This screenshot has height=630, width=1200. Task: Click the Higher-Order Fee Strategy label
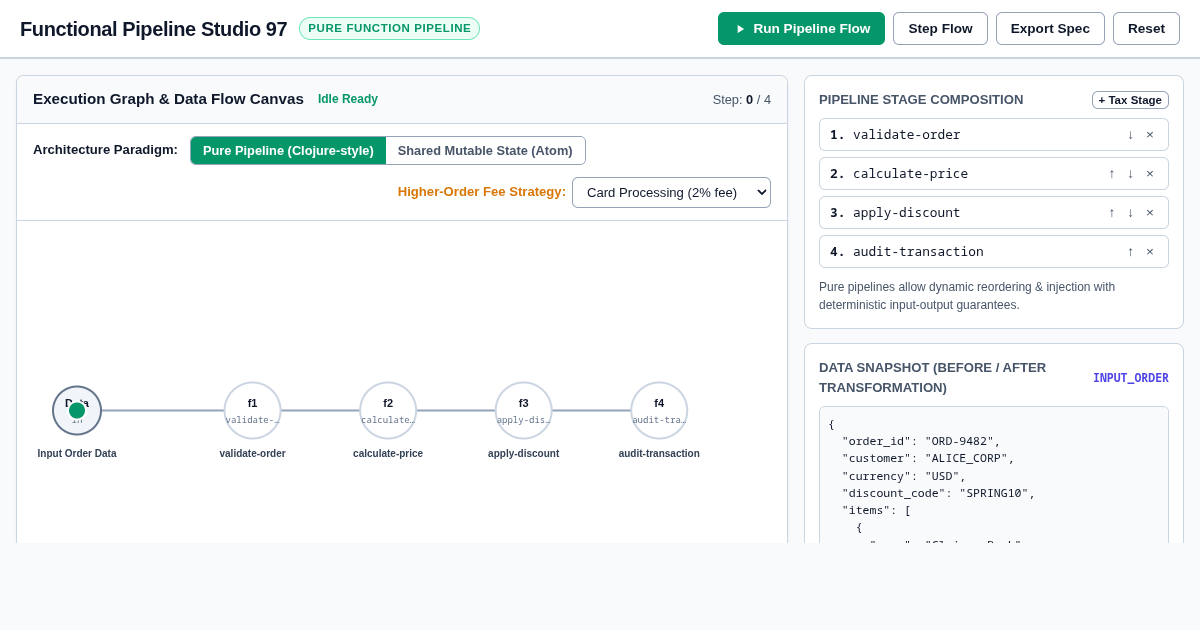pos(482,192)
